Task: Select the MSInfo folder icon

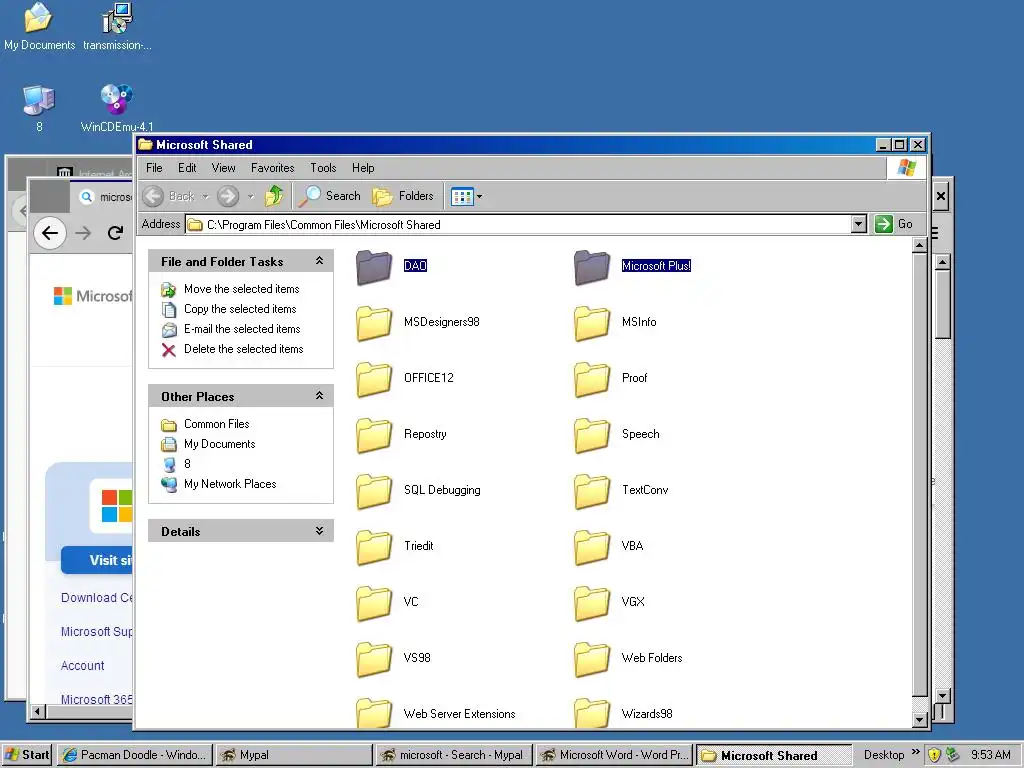Action: point(592,323)
